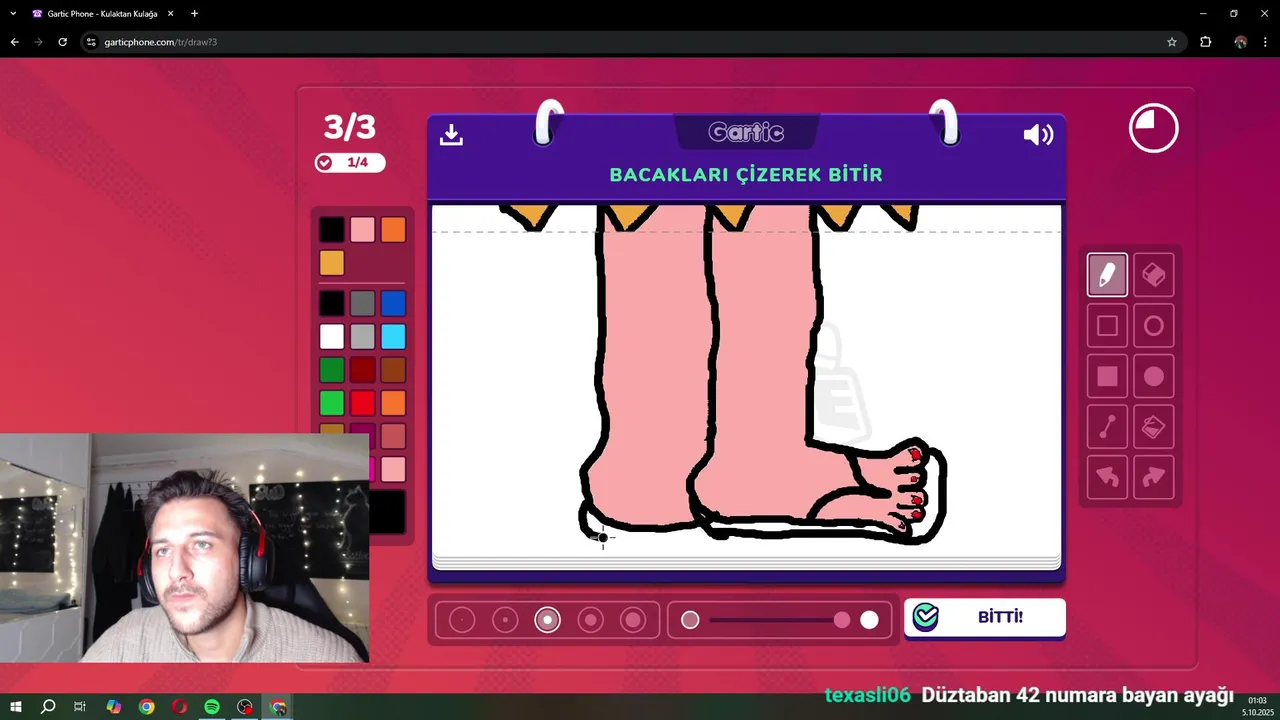Switch to the Gartic Phone tab
The image size is (1280, 720).
104,14
